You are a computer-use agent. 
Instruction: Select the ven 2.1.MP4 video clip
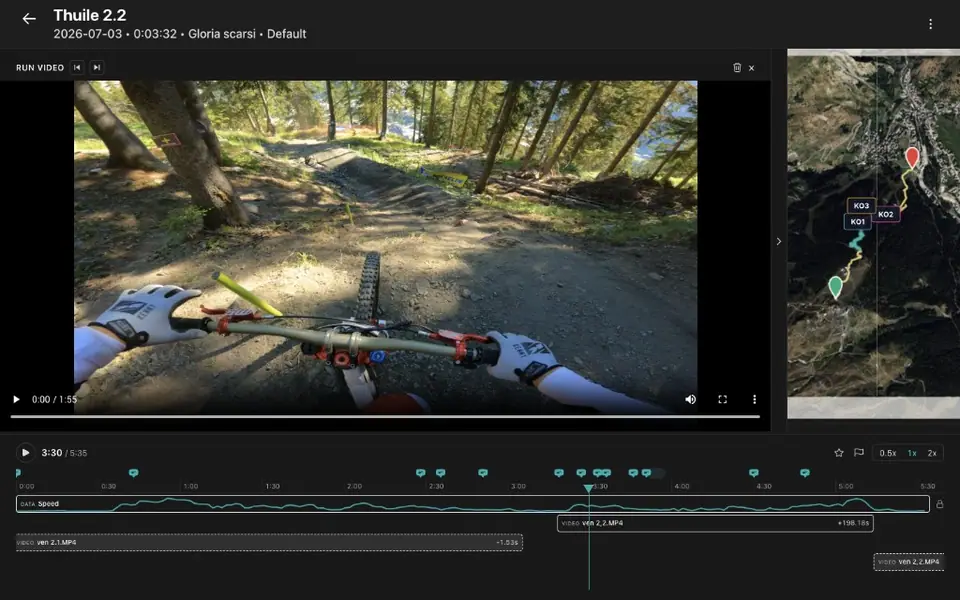click(x=269, y=542)
